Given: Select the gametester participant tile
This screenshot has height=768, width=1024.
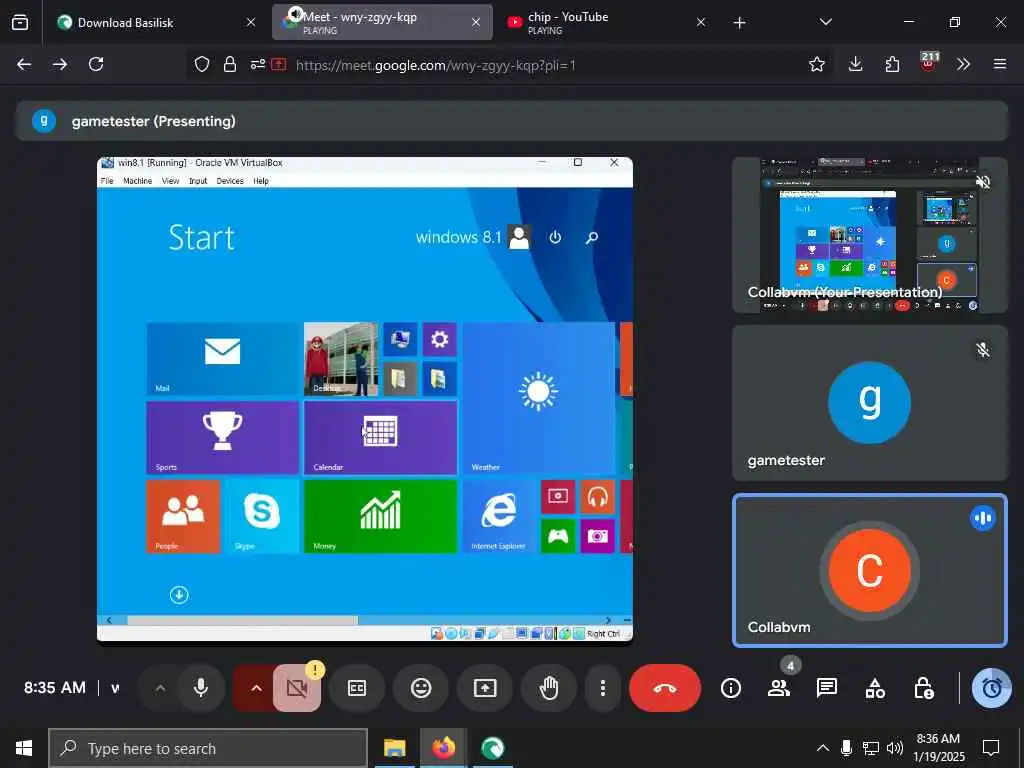Looking at the screenshot, I should click(x=870, y=403).
